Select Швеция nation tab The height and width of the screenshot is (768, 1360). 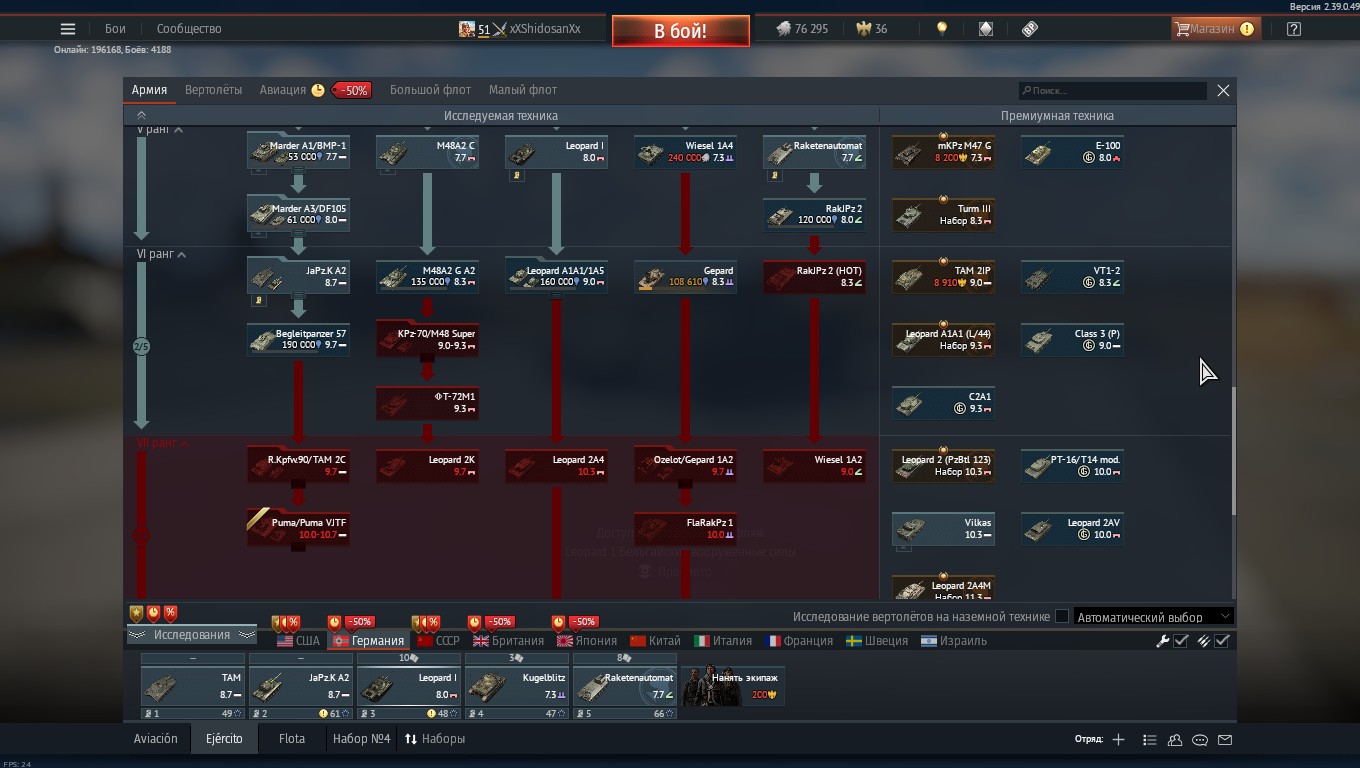click(x=877, y=641)
